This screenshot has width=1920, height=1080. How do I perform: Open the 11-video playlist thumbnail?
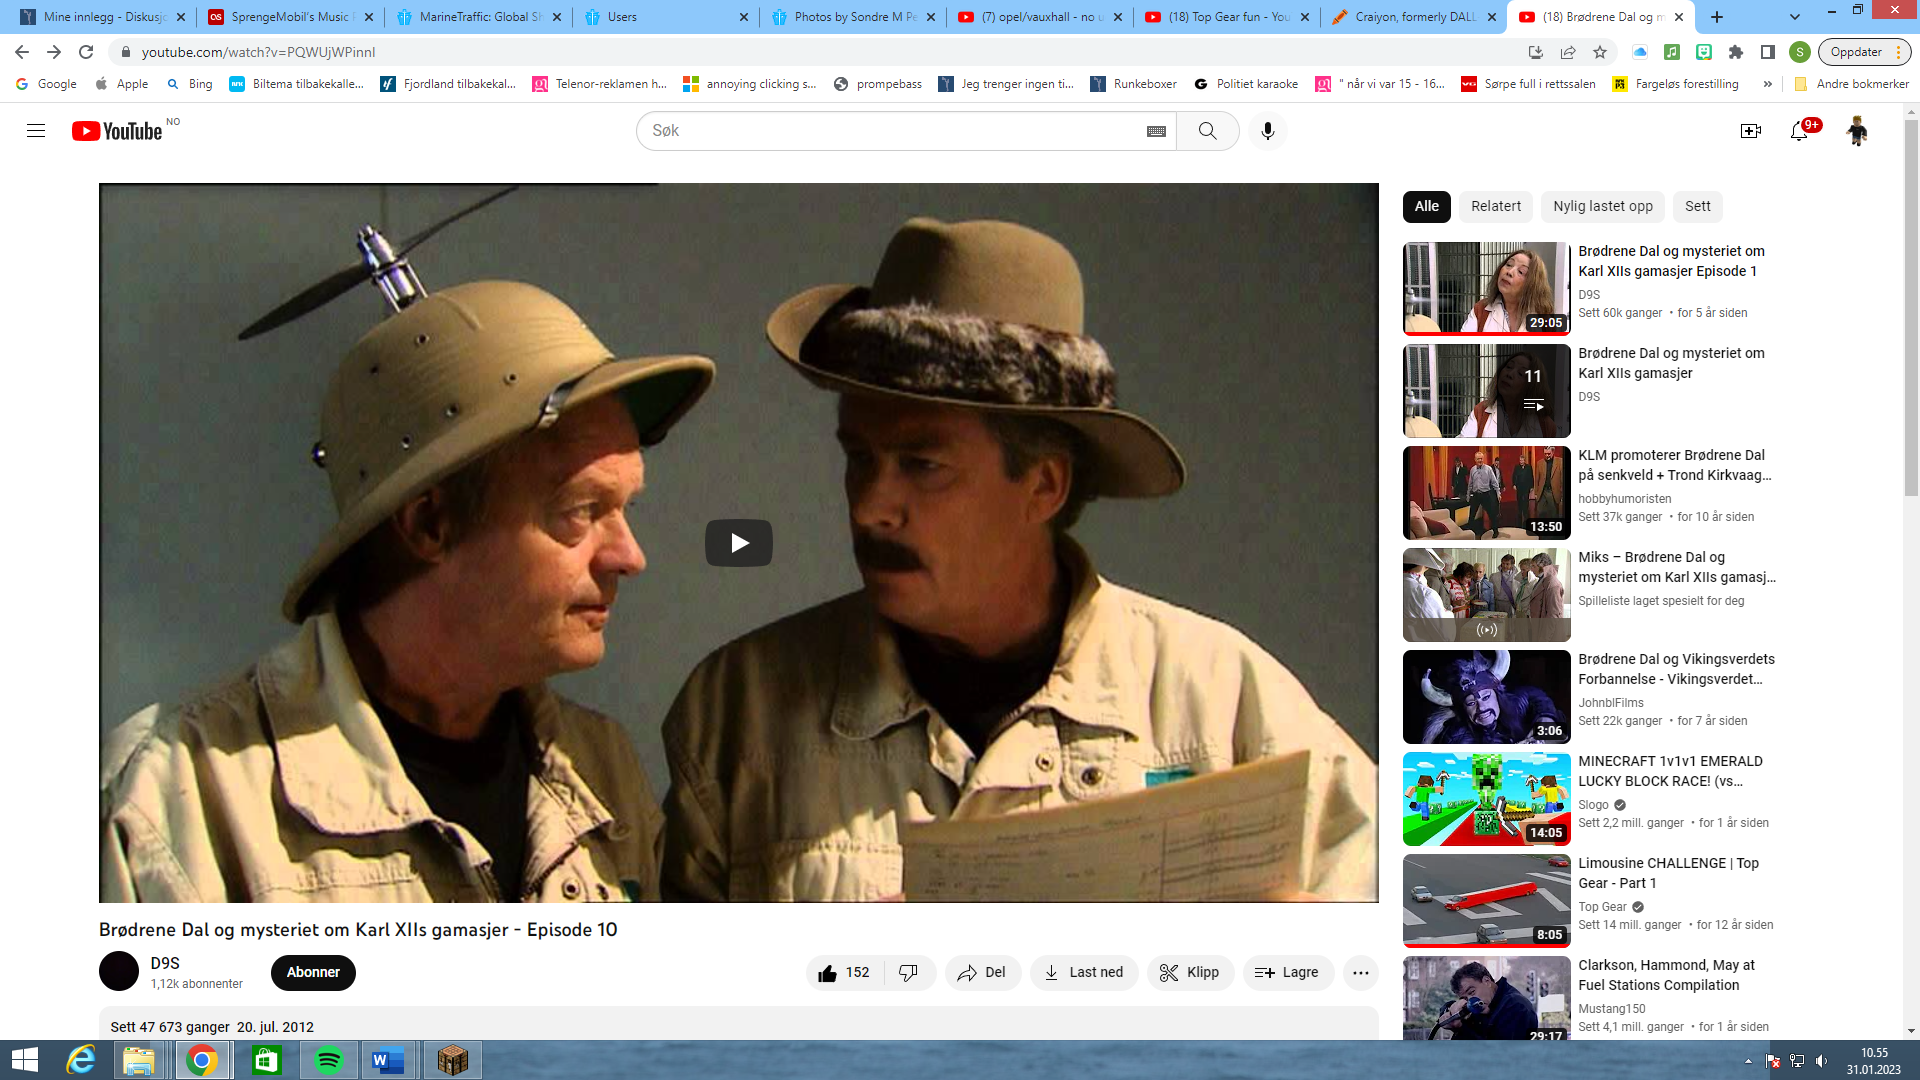pyautogui.click(x=1486, y=390)
